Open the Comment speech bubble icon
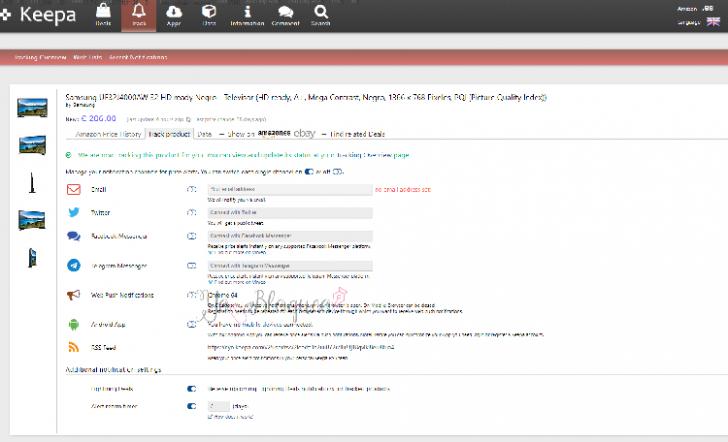Image resolution: width=728 pixels, height=442 pixels. pos(285,14)
